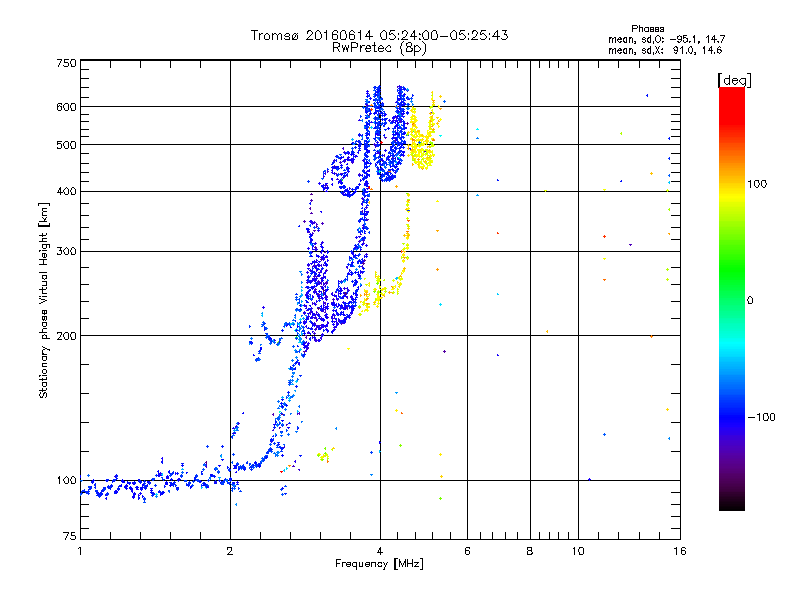Screen dimensions: 800x600
Task: Click the frequency axis tick label "16"
Action: pos(680,551)
